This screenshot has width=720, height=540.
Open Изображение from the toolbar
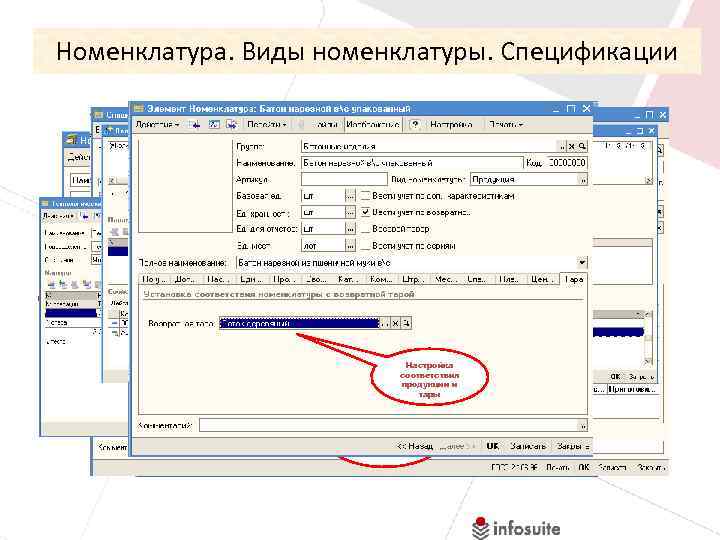tap(372, 124)
